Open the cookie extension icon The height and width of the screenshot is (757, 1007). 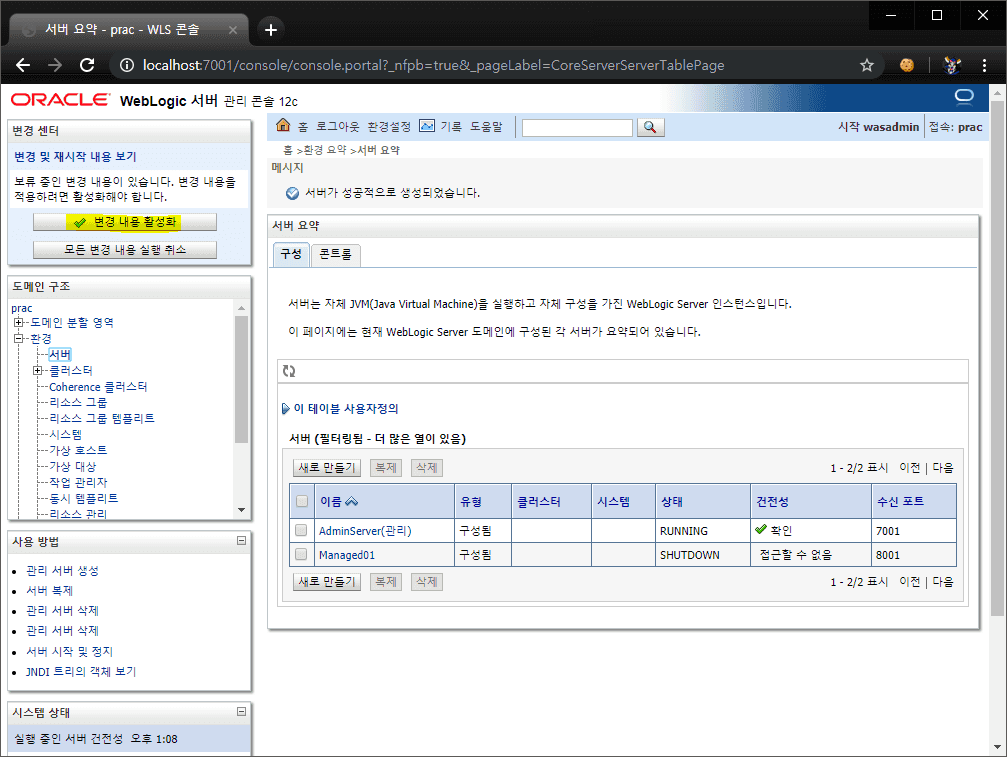(x=907, y=65)
